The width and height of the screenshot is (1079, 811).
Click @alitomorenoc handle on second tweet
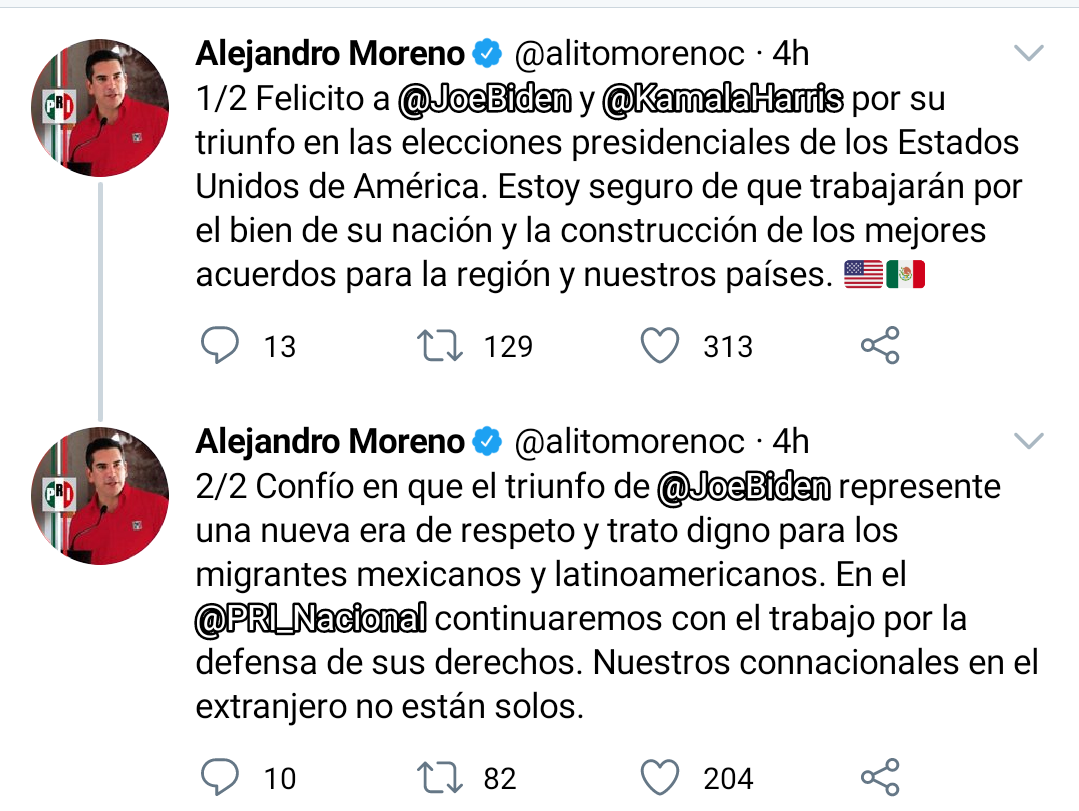(630, 441)
